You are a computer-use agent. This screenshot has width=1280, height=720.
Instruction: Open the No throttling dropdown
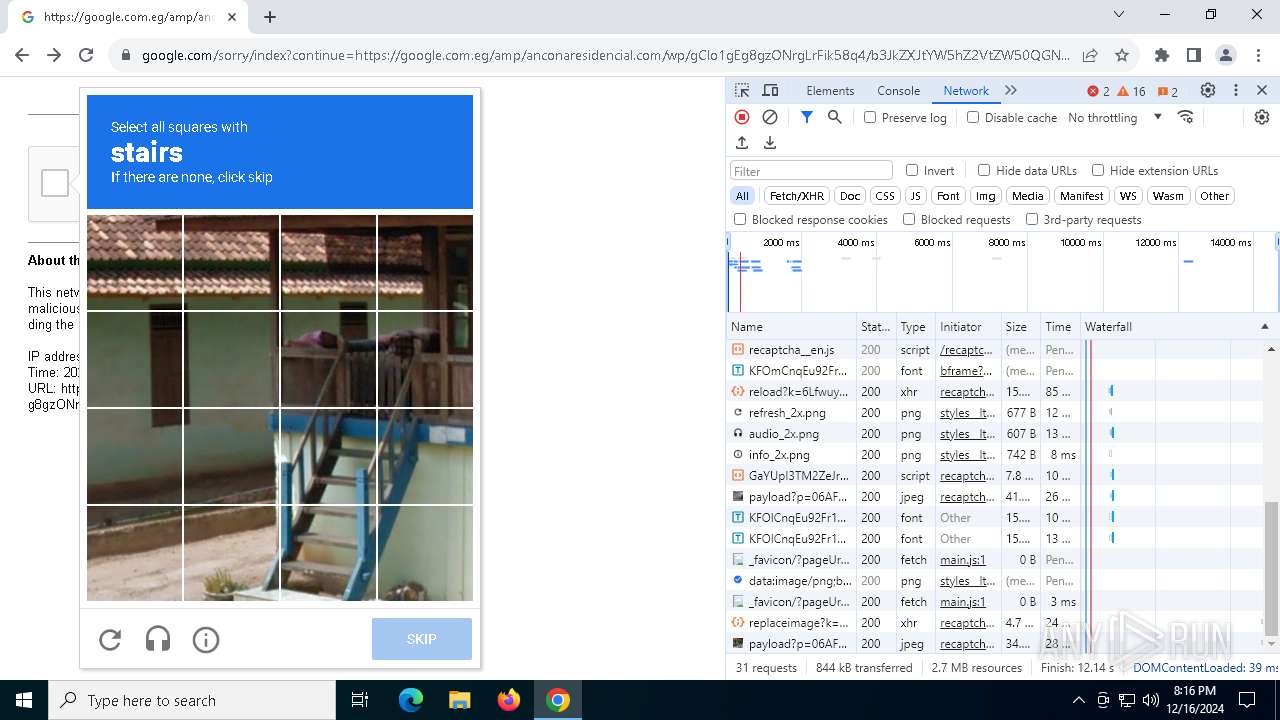pos(1115,117)
